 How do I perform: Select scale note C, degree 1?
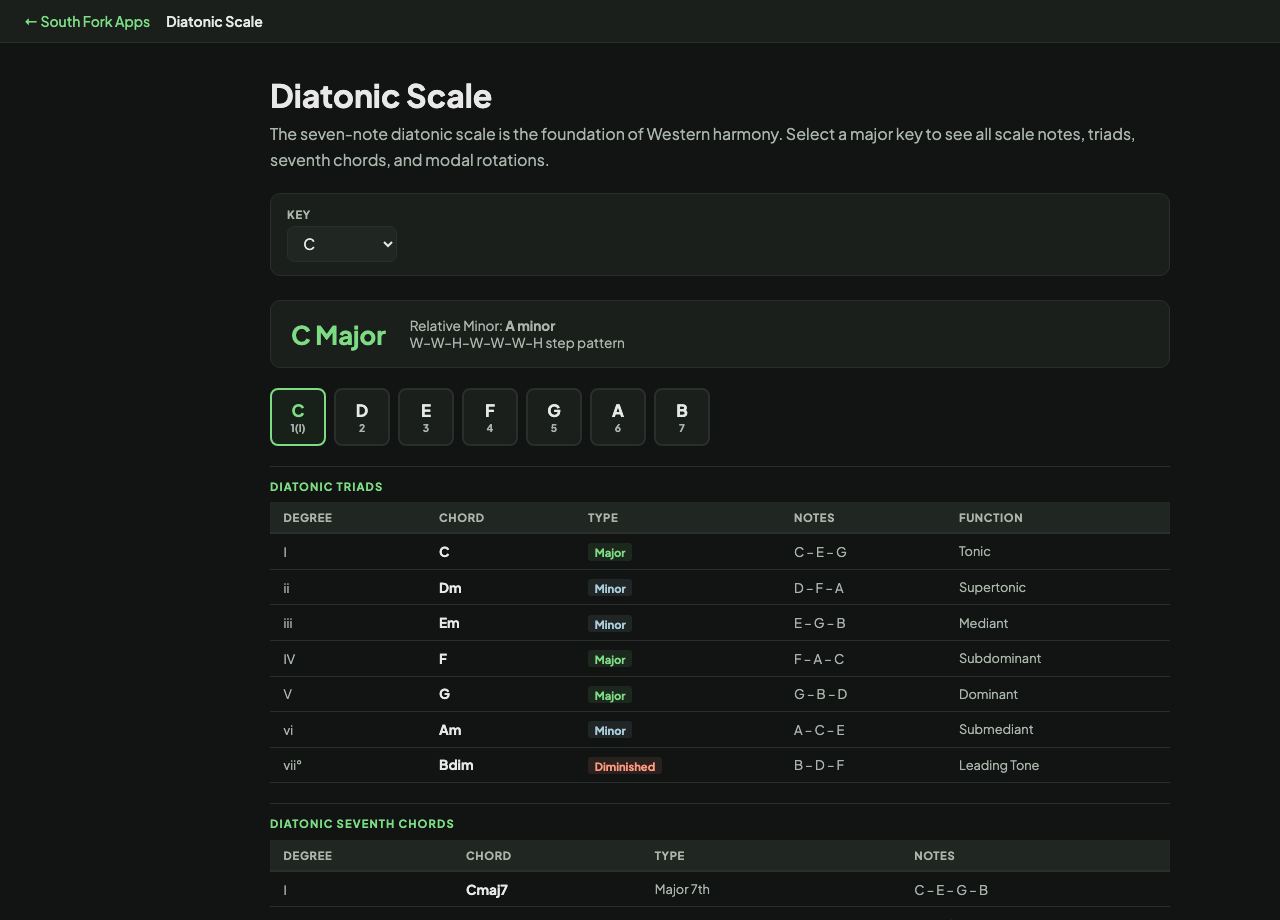(x=298, y=417)
